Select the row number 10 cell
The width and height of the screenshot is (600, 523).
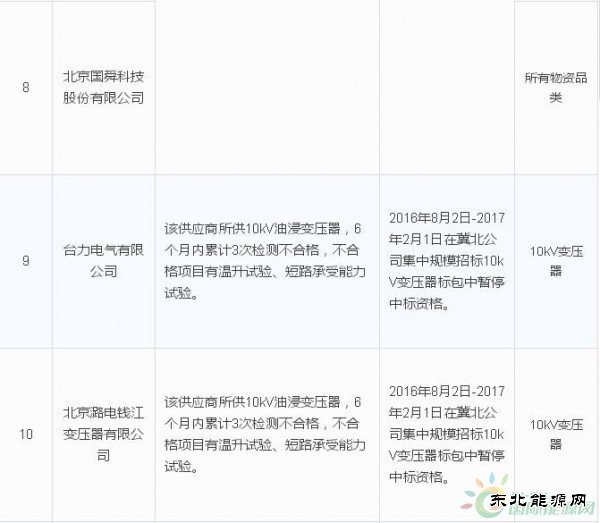[26, 432]
